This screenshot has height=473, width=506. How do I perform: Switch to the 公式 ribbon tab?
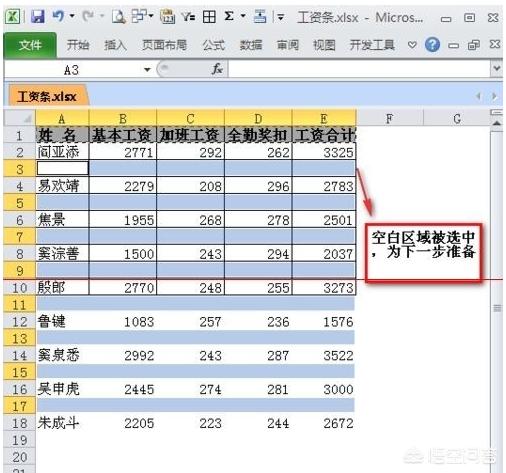click(214, 45)
